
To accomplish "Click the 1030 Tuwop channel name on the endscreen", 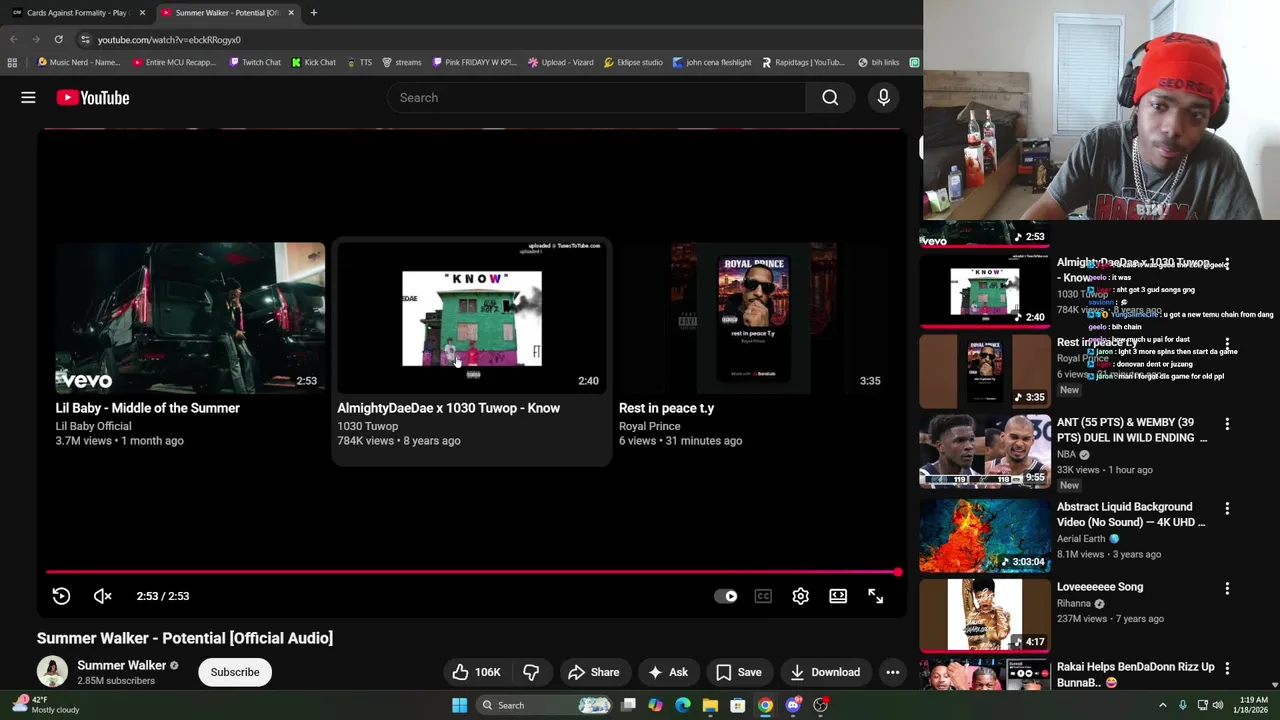I will click(x=367, y=426).
